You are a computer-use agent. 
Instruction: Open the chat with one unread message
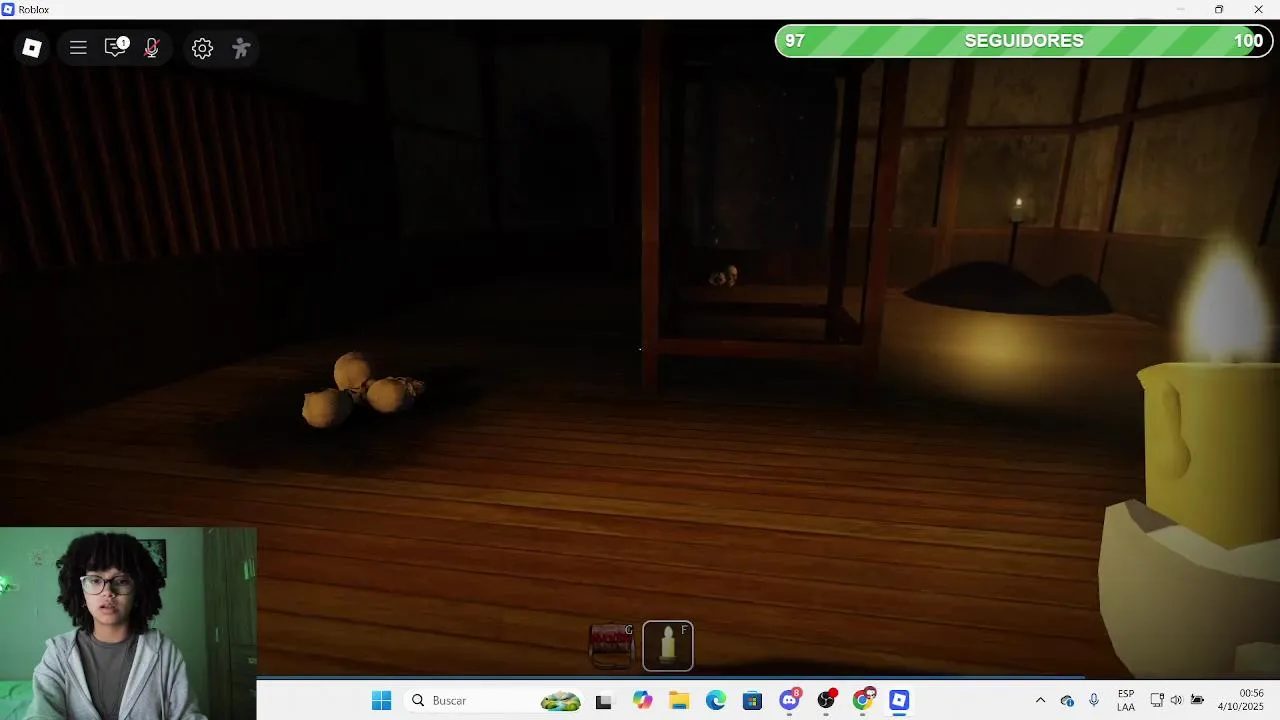click(x=116, y=47)
